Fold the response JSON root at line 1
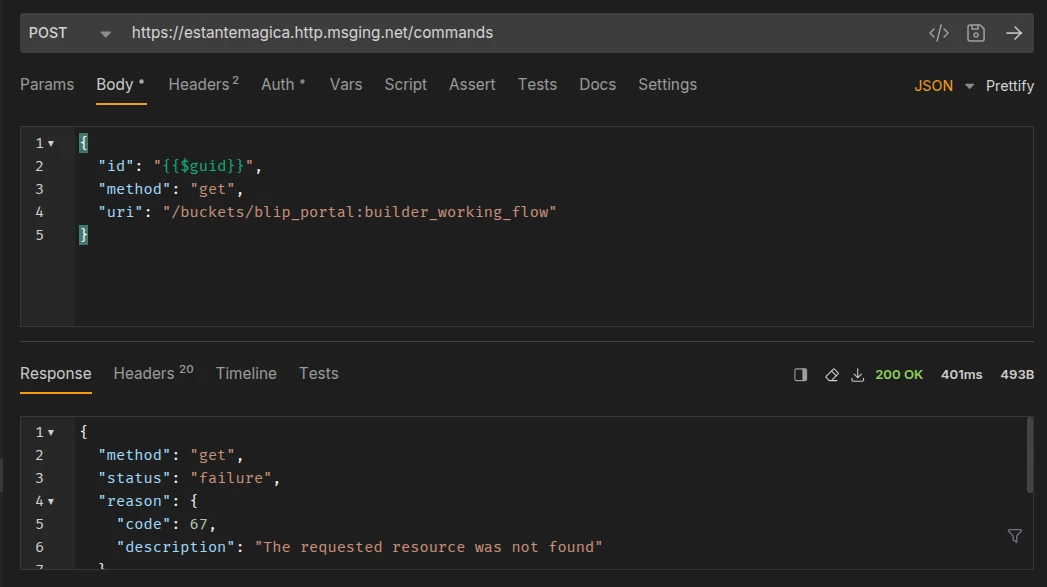The height and width of the screenshot is (587, 1047). 51,433
